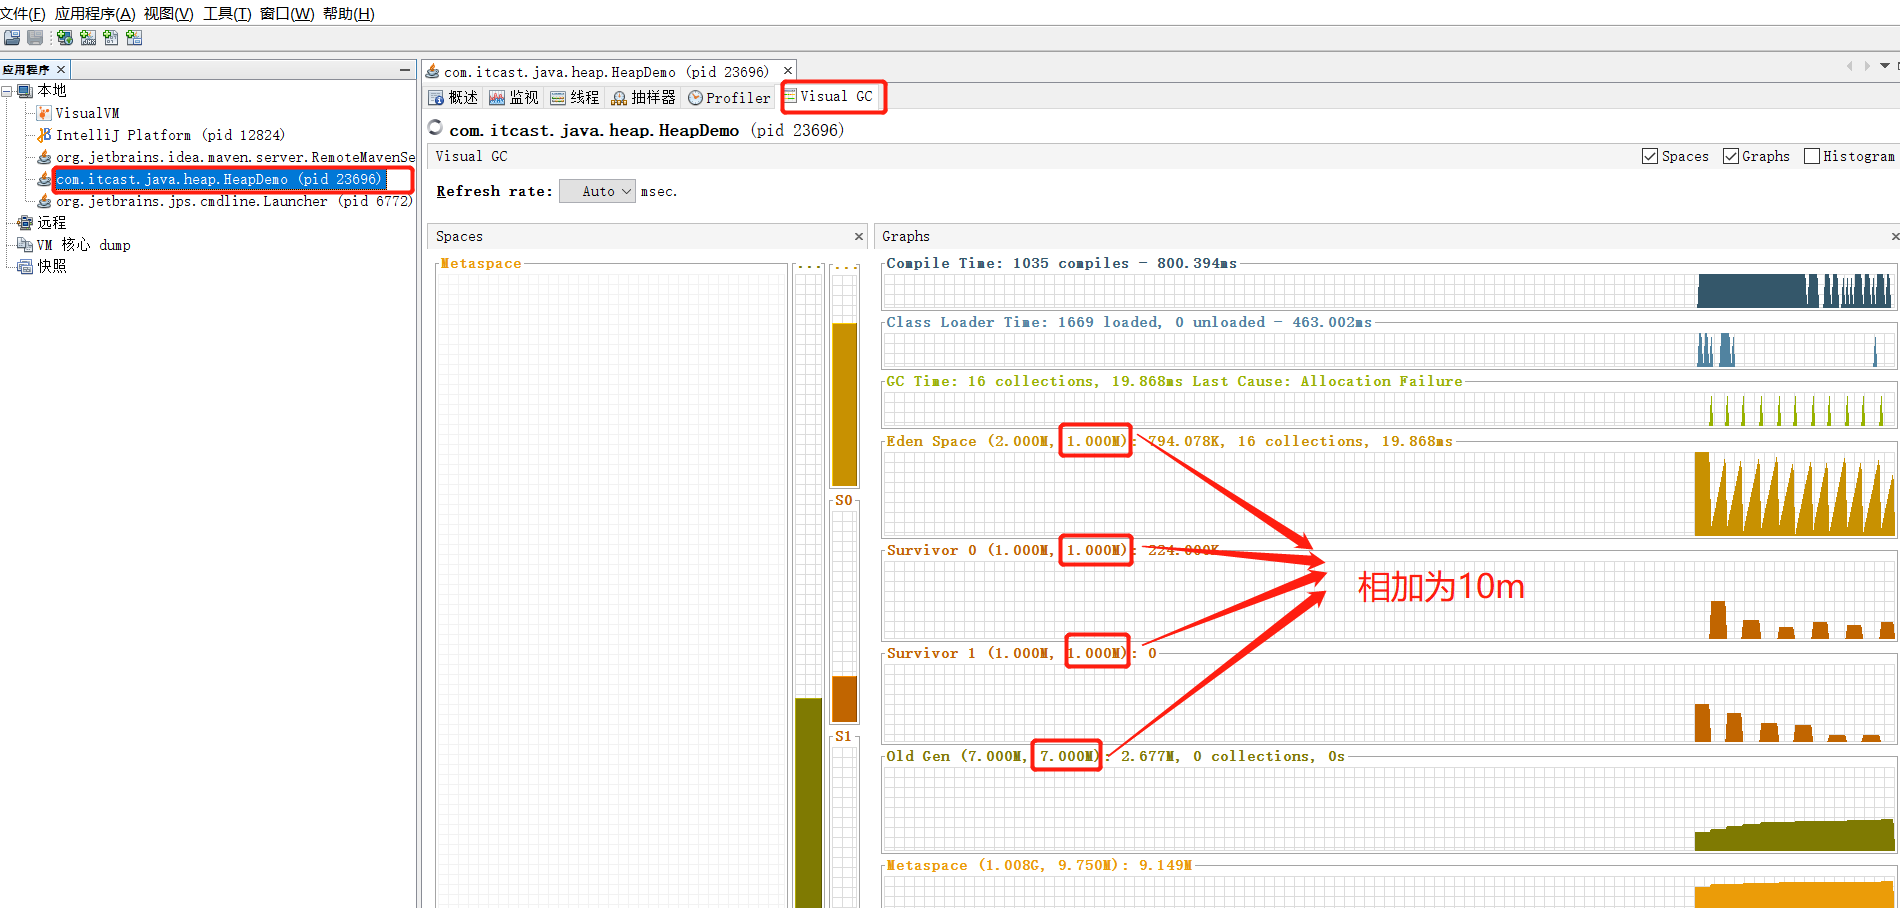Close the Spaces panel
Screen dimensions: 1900x908
[x=858, y=236]
